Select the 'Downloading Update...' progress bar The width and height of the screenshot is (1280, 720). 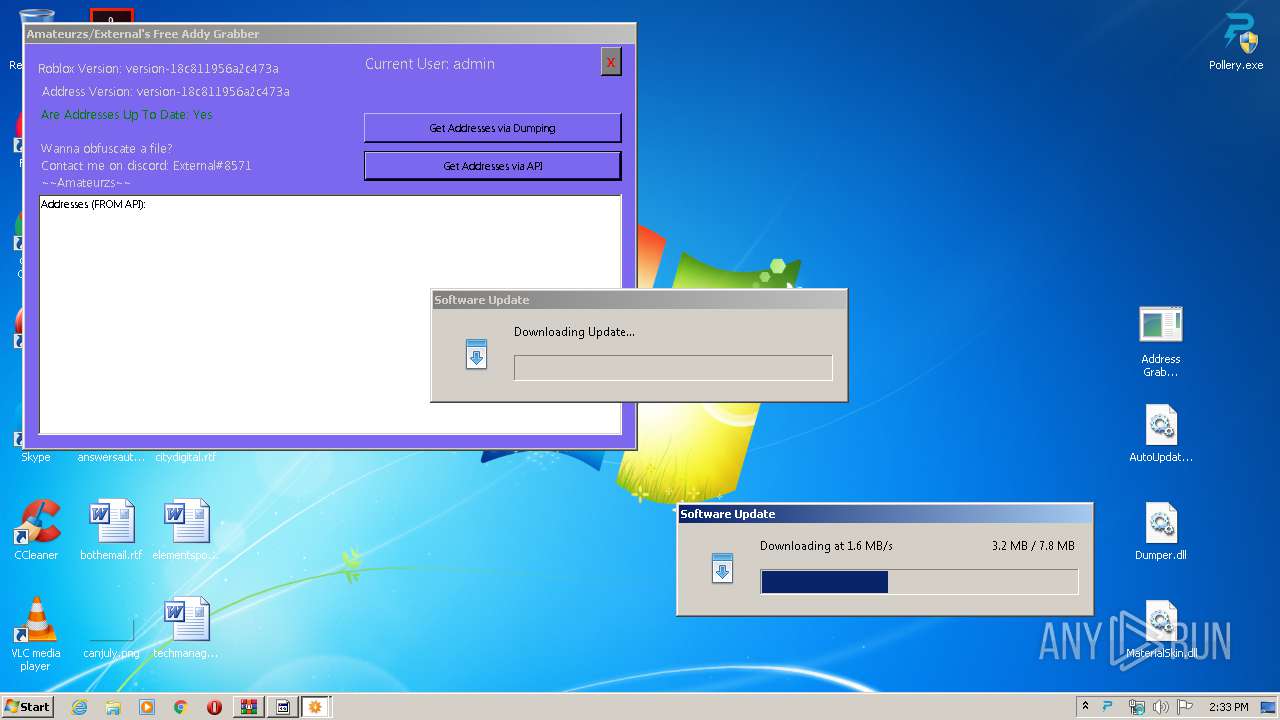click(x=673, y=367)
